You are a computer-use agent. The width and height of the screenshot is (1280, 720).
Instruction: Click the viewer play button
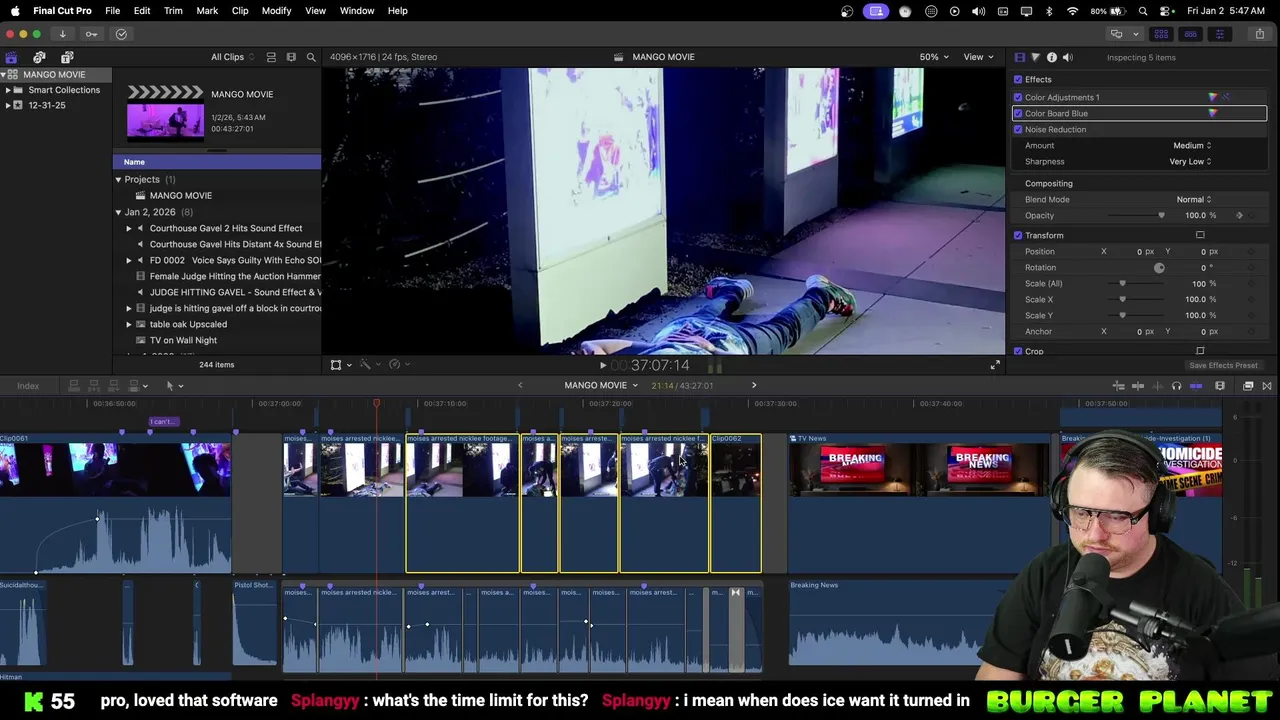(x=603, y=366)
